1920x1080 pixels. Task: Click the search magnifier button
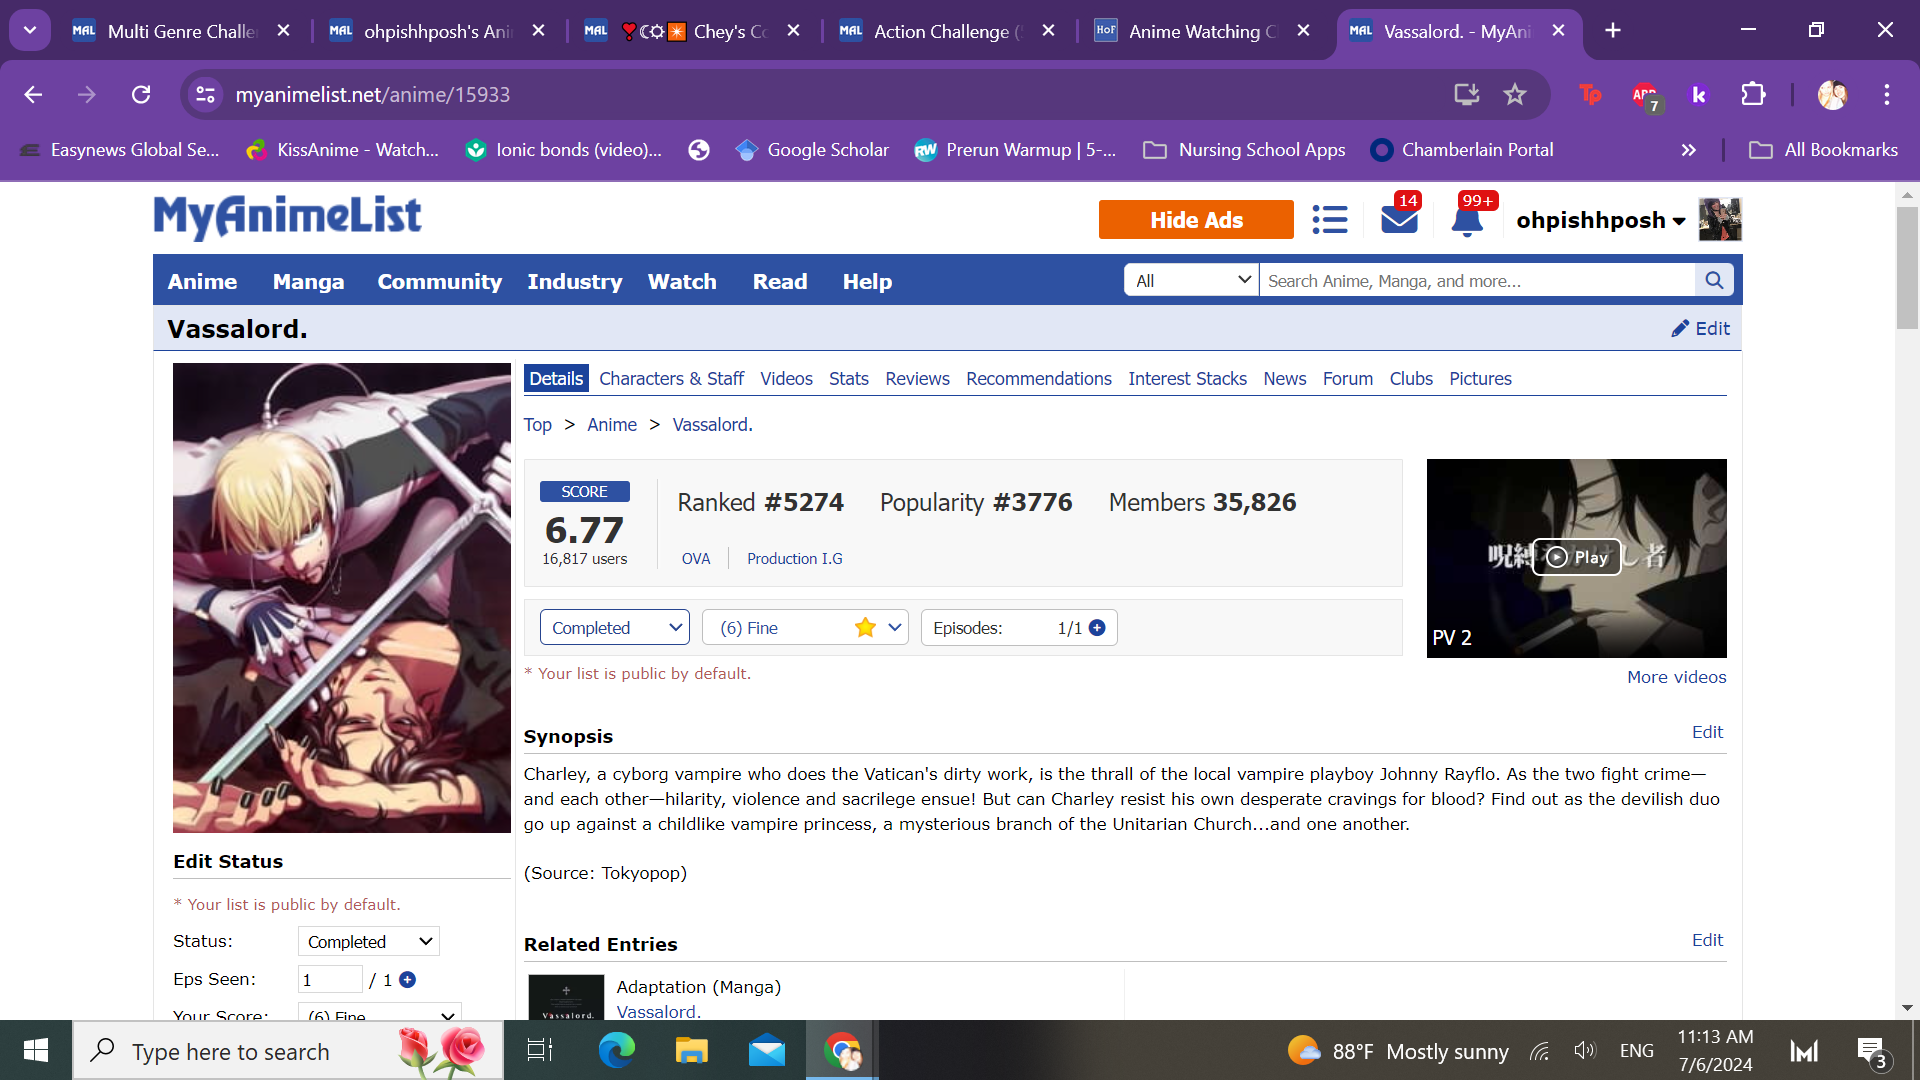click(x=1714, y=281)
